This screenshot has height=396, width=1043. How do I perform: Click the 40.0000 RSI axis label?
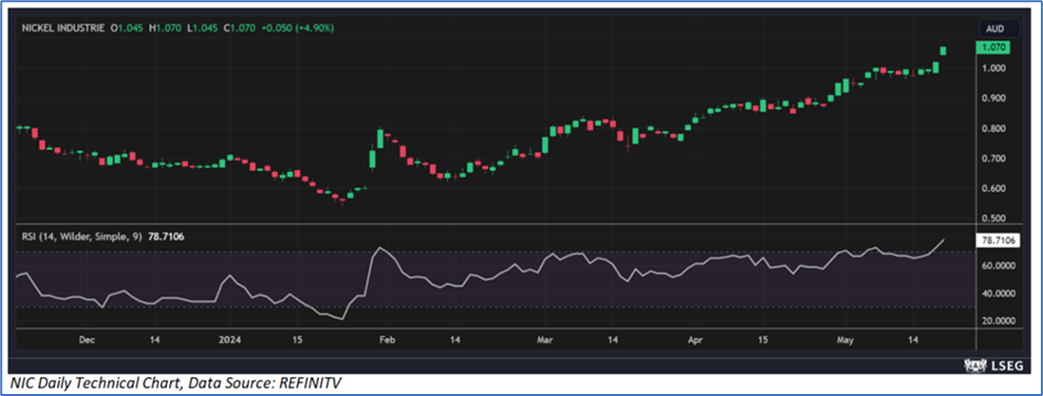coord(997,294)
